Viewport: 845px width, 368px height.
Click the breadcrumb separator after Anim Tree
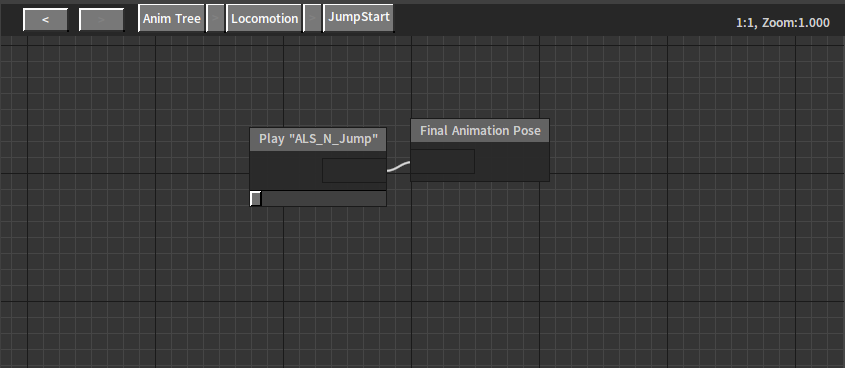coord(216,19)
